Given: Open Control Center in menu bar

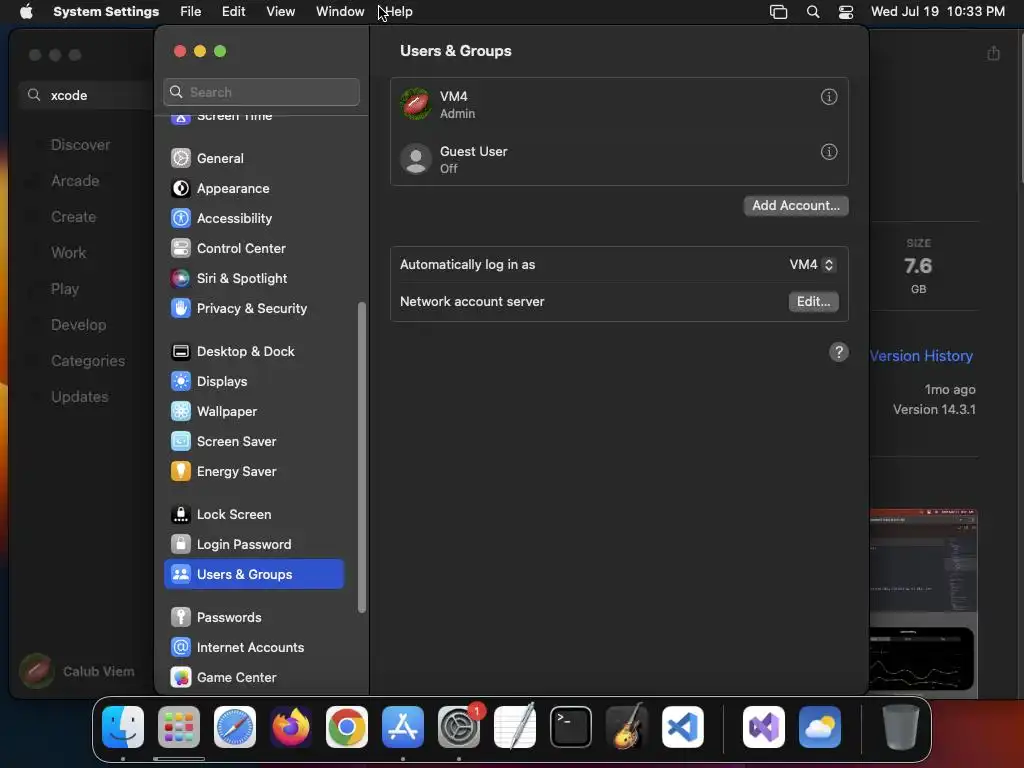Looking at the screenshot, I should pyautogui.click(x=846, y=12).
